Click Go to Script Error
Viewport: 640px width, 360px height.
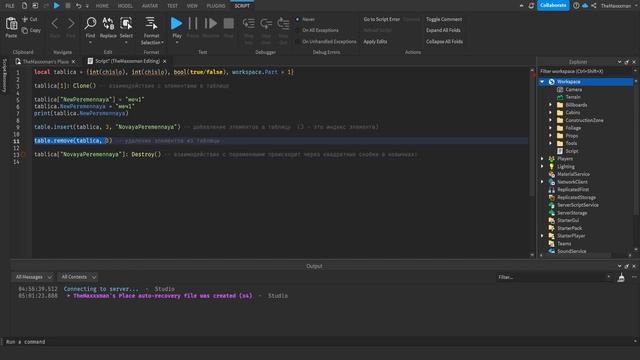point(382,19)
